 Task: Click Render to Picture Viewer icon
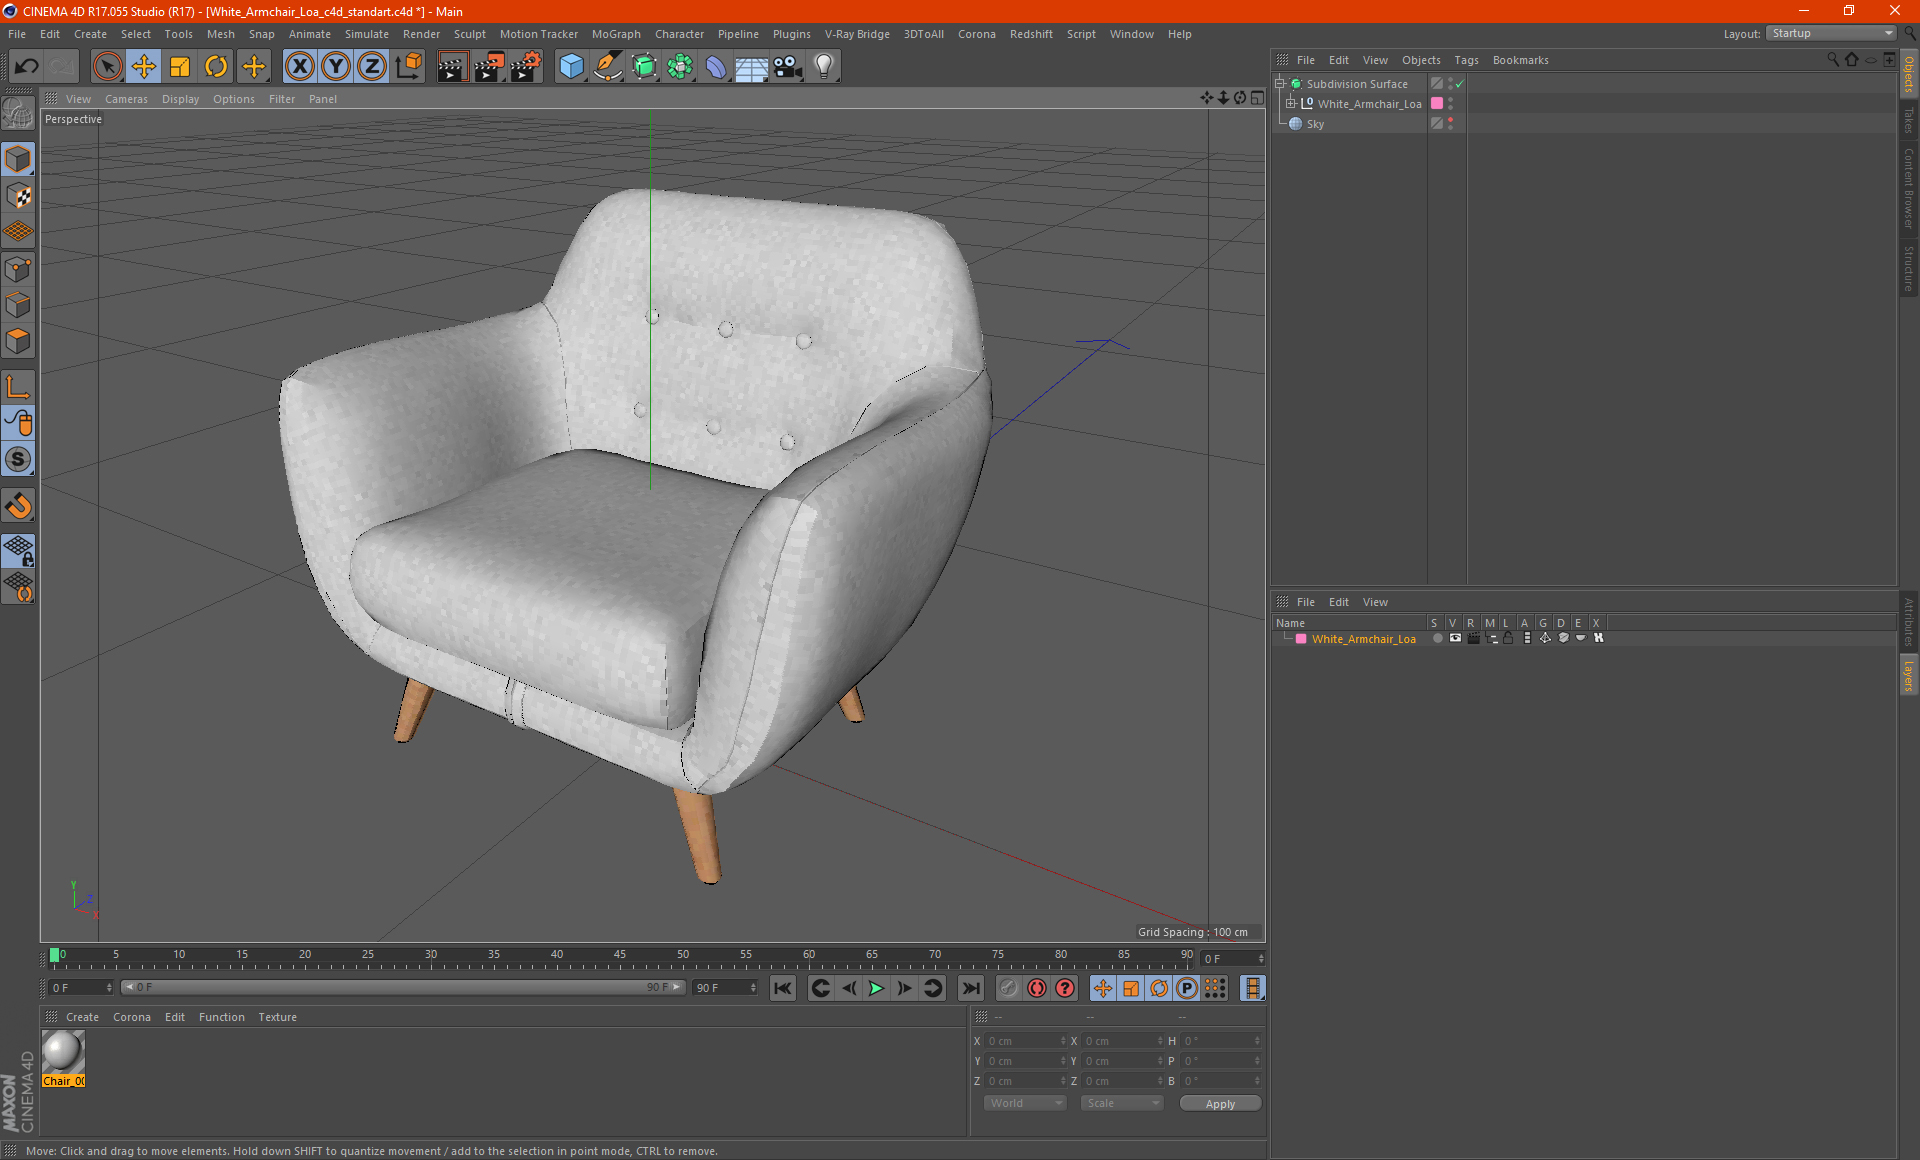[489, 67]
